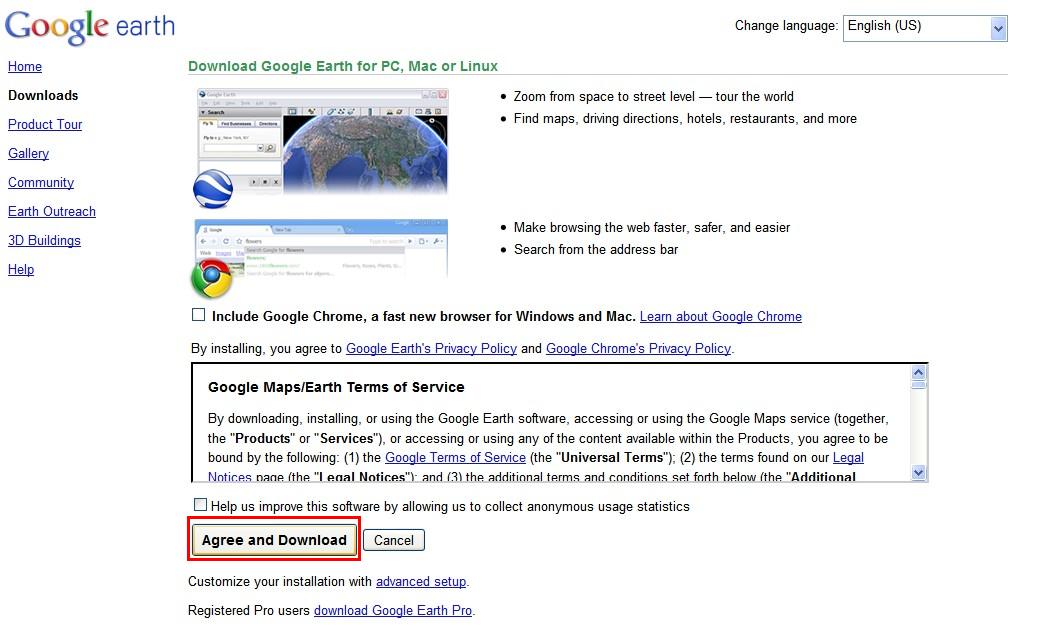Open the Gallery link in sidebar
This screenshot has width=1042, height=644.
(x=29, y=154)
